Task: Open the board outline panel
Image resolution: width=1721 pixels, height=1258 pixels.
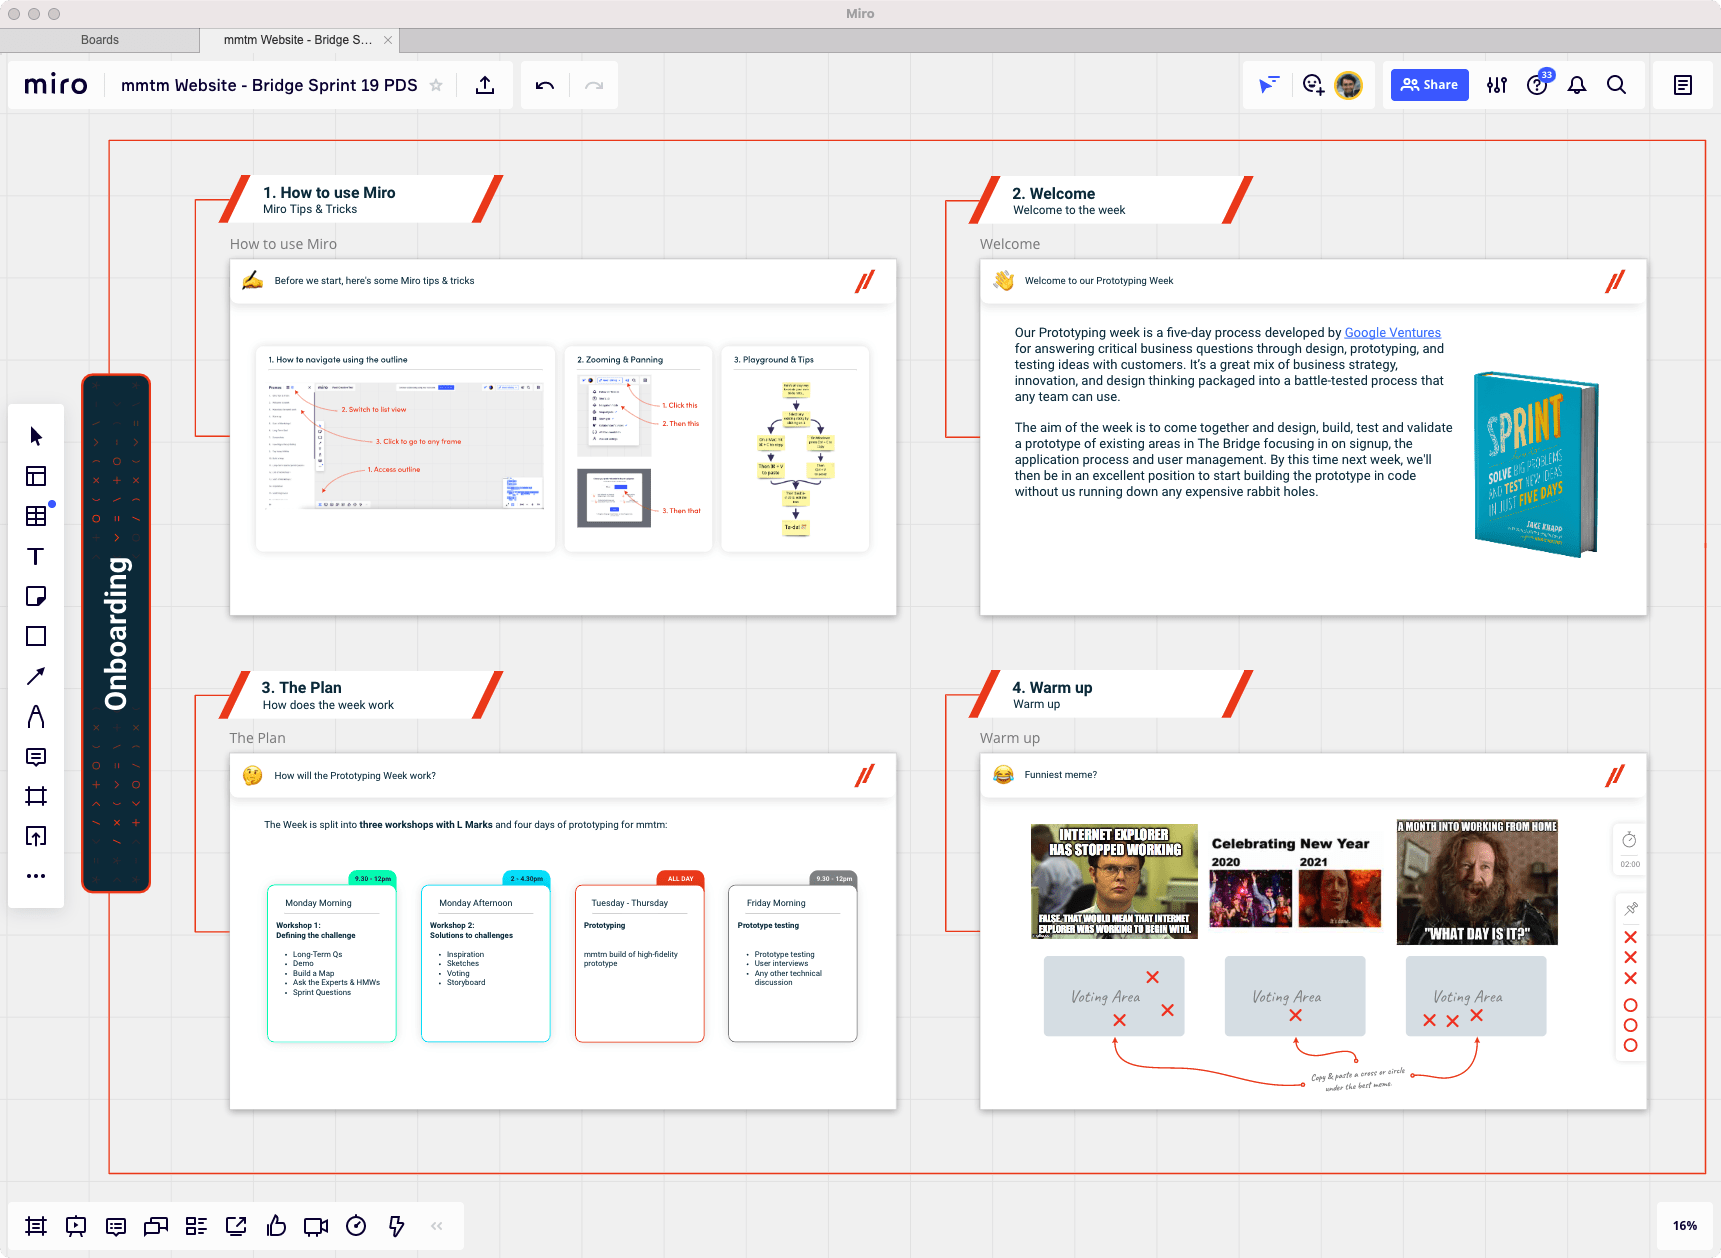Action: [x=1682, y=85]
